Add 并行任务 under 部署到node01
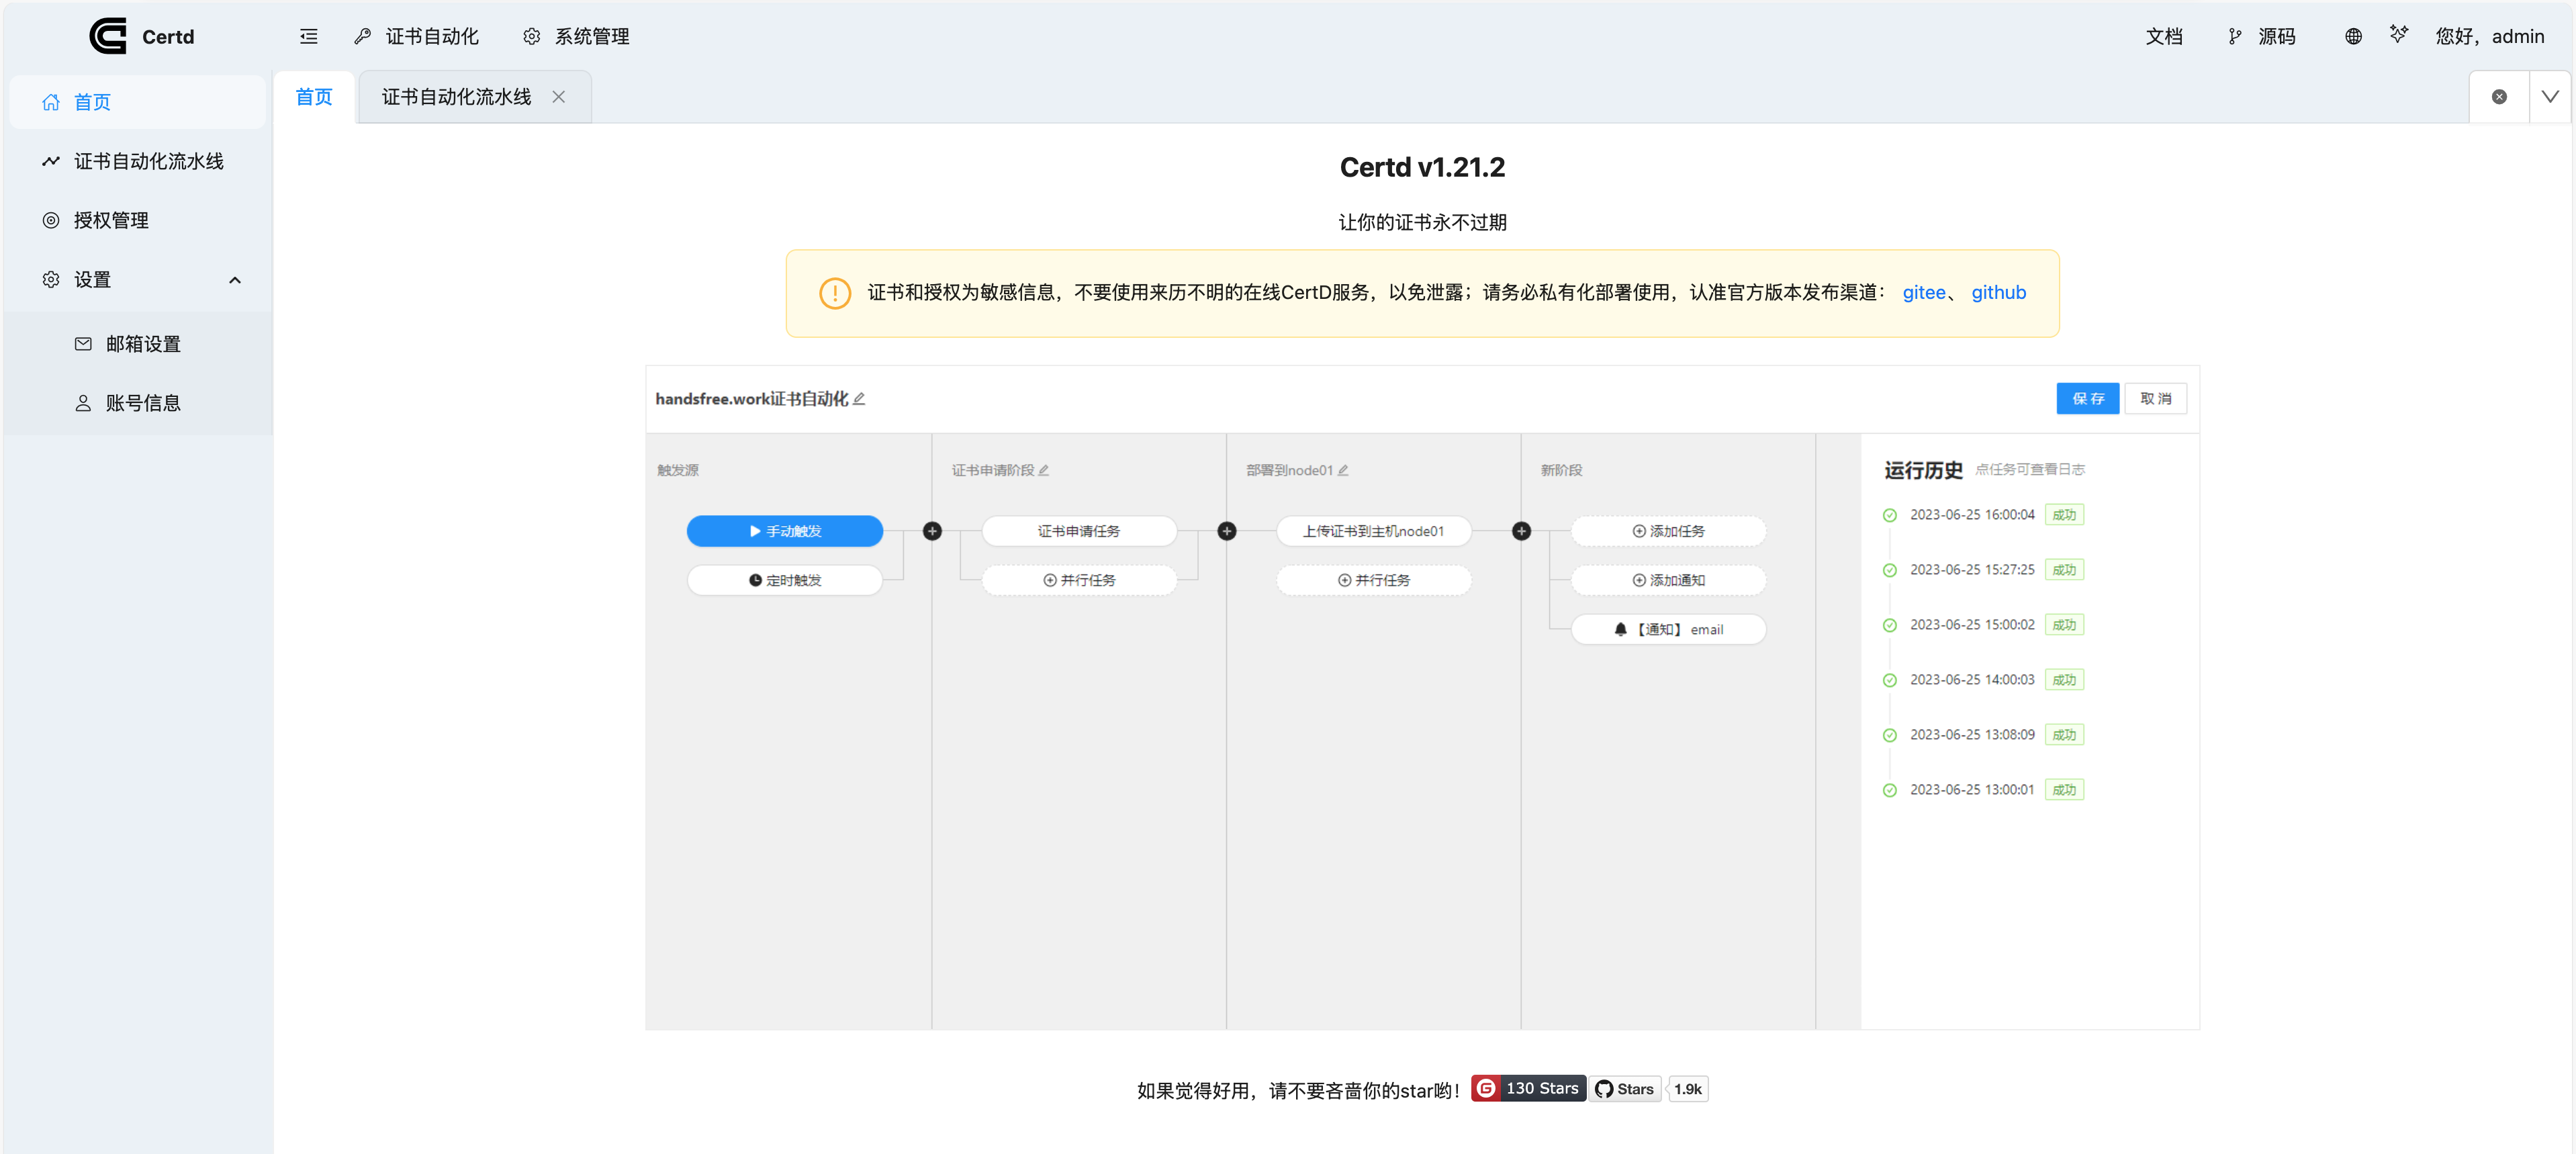Image resolution: width=2576 pixels, height=1154 pixels. point(1373,580)
